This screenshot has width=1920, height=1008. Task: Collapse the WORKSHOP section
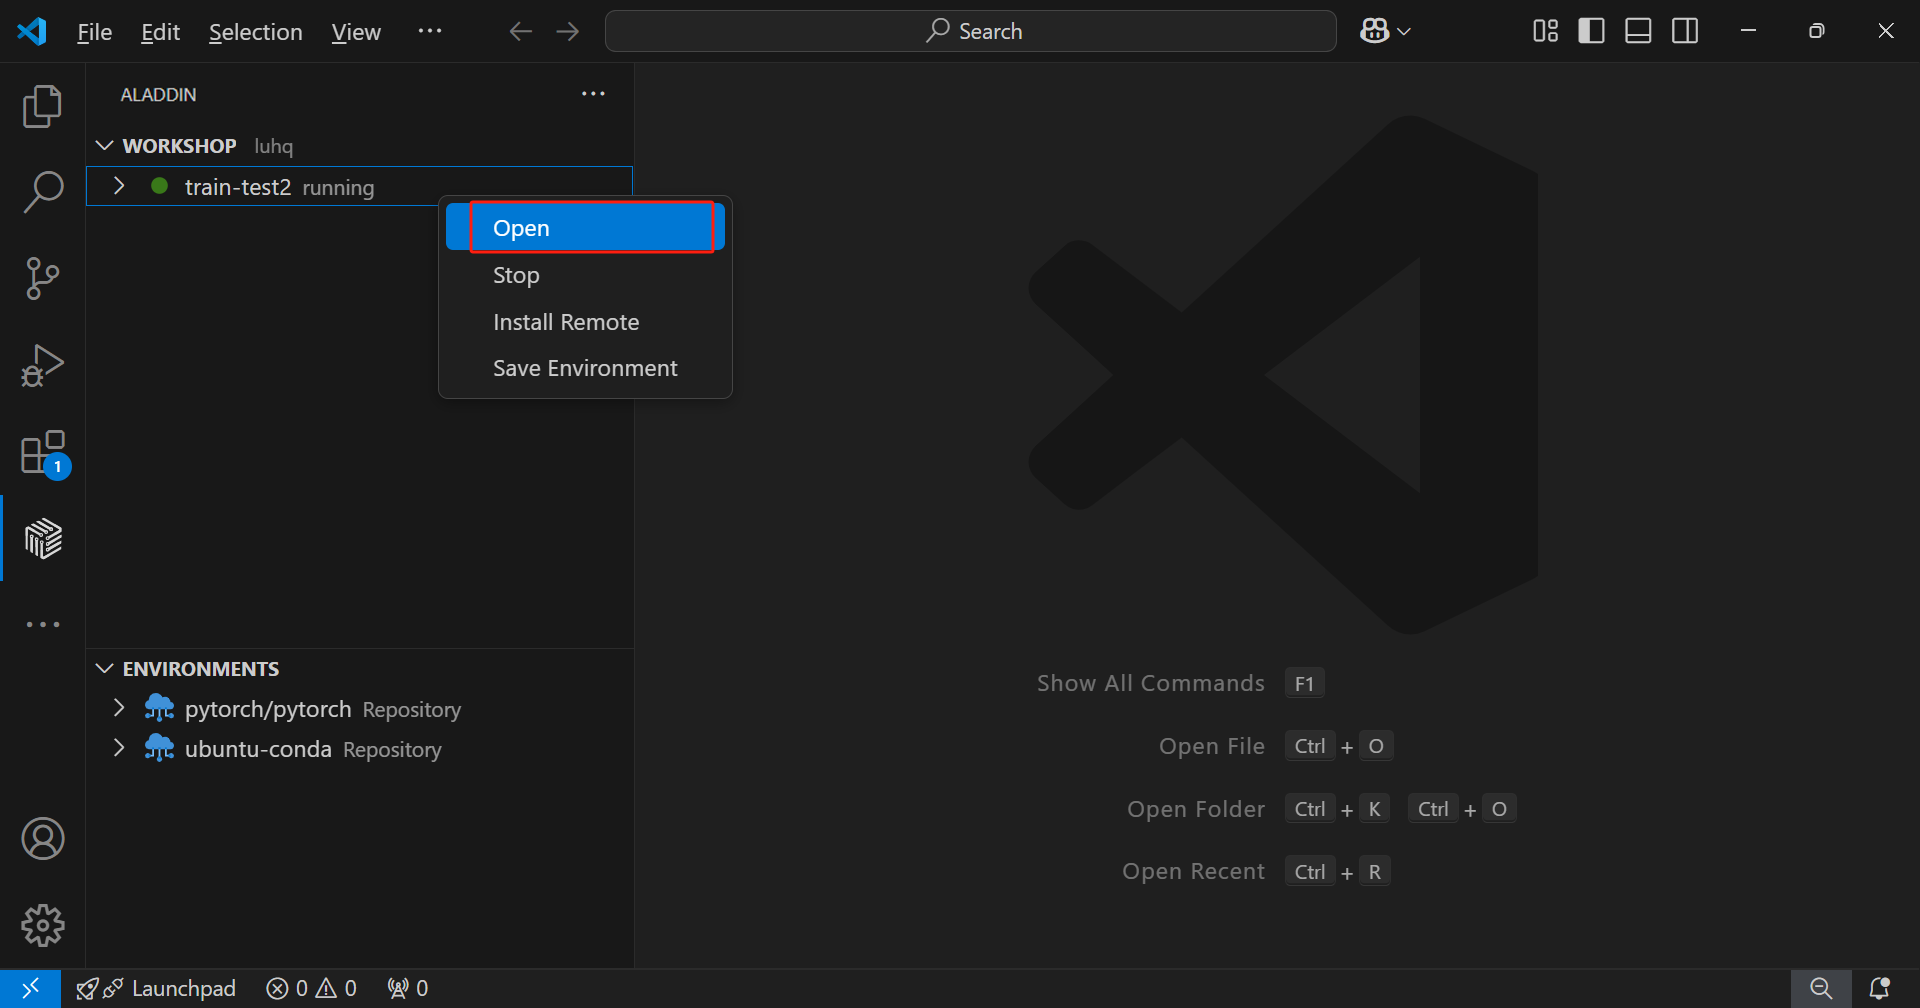(104, 146)
